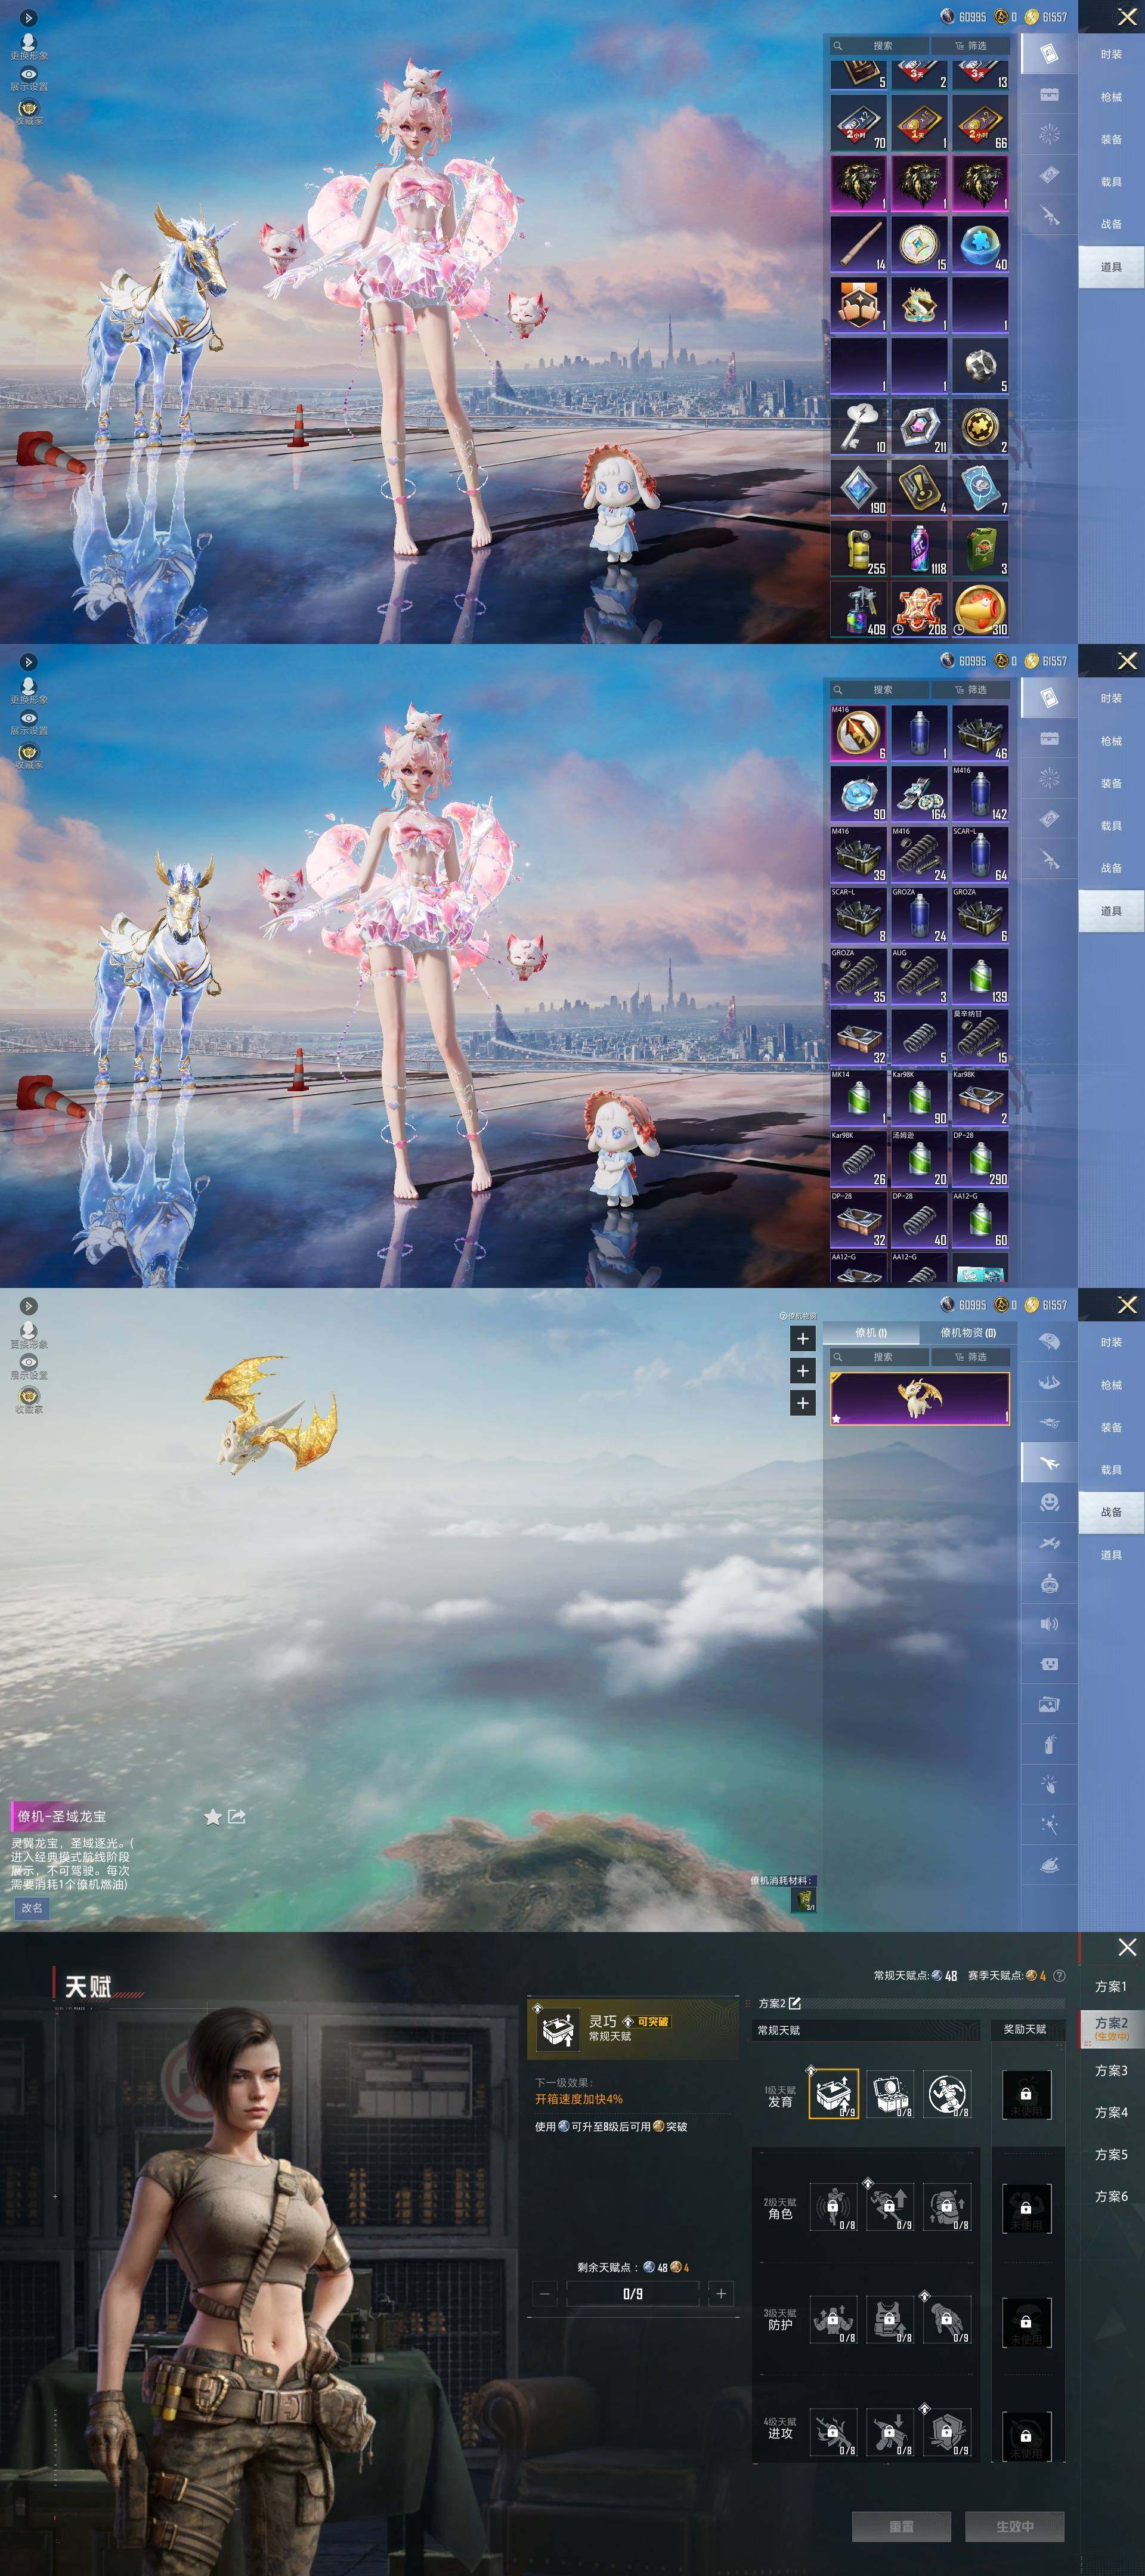Toggle the favorite star for 僚机-圣域龙宝
1145x2576 pixels.
pos(212,1817)
